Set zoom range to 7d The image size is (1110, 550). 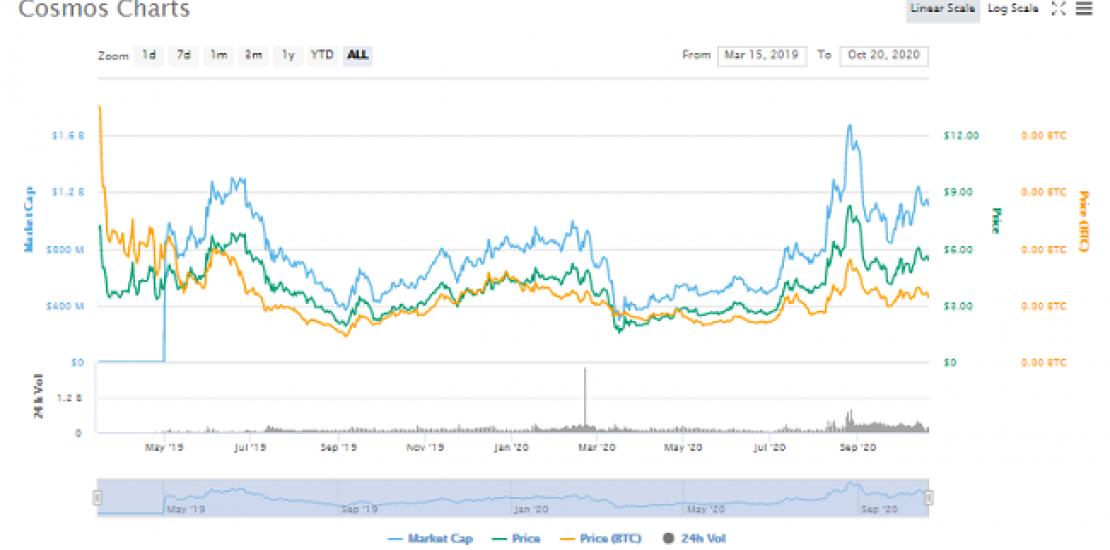click(184, 55)
